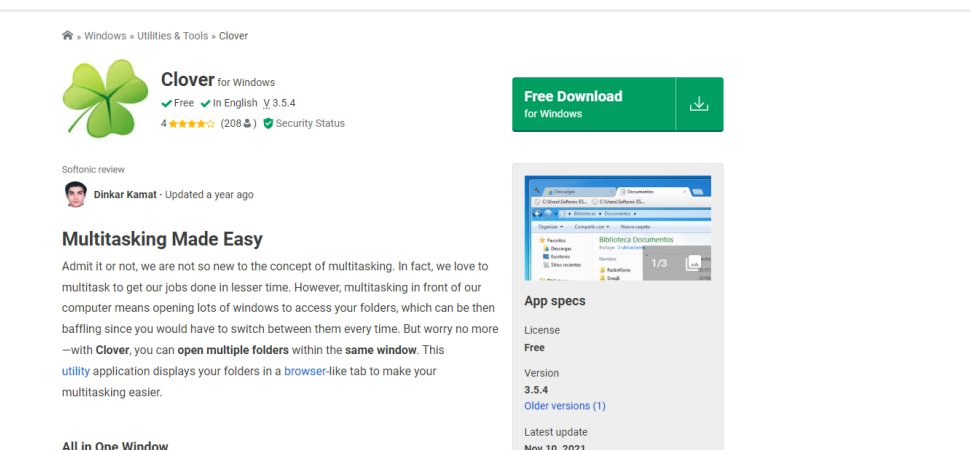The width and height of the screenshot is (970, 450).
Task: Click the 4-star rating stars
Action: click(x=191, y=124)
